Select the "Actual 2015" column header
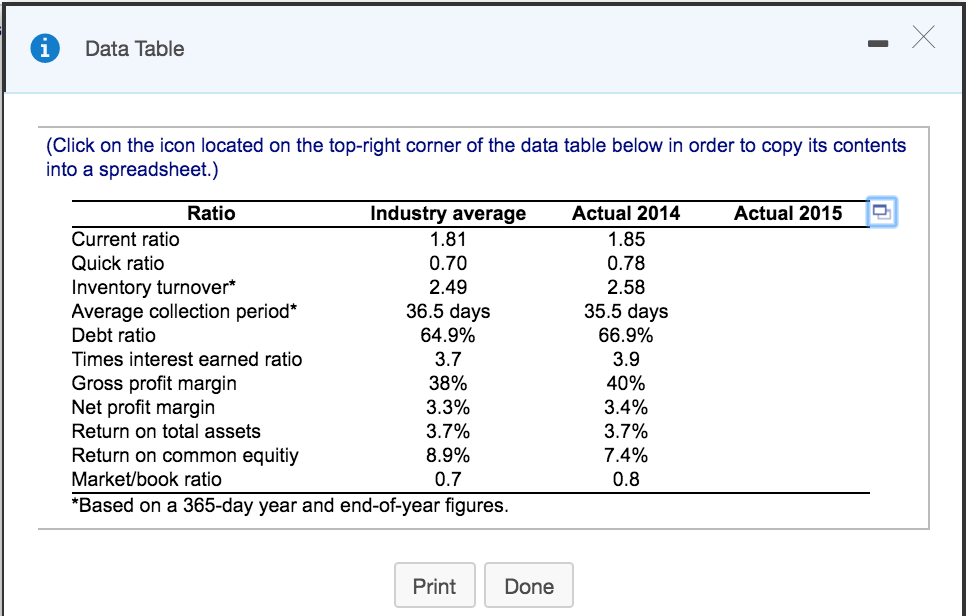This screenshot has width=966, height=616. pos(788,213)
